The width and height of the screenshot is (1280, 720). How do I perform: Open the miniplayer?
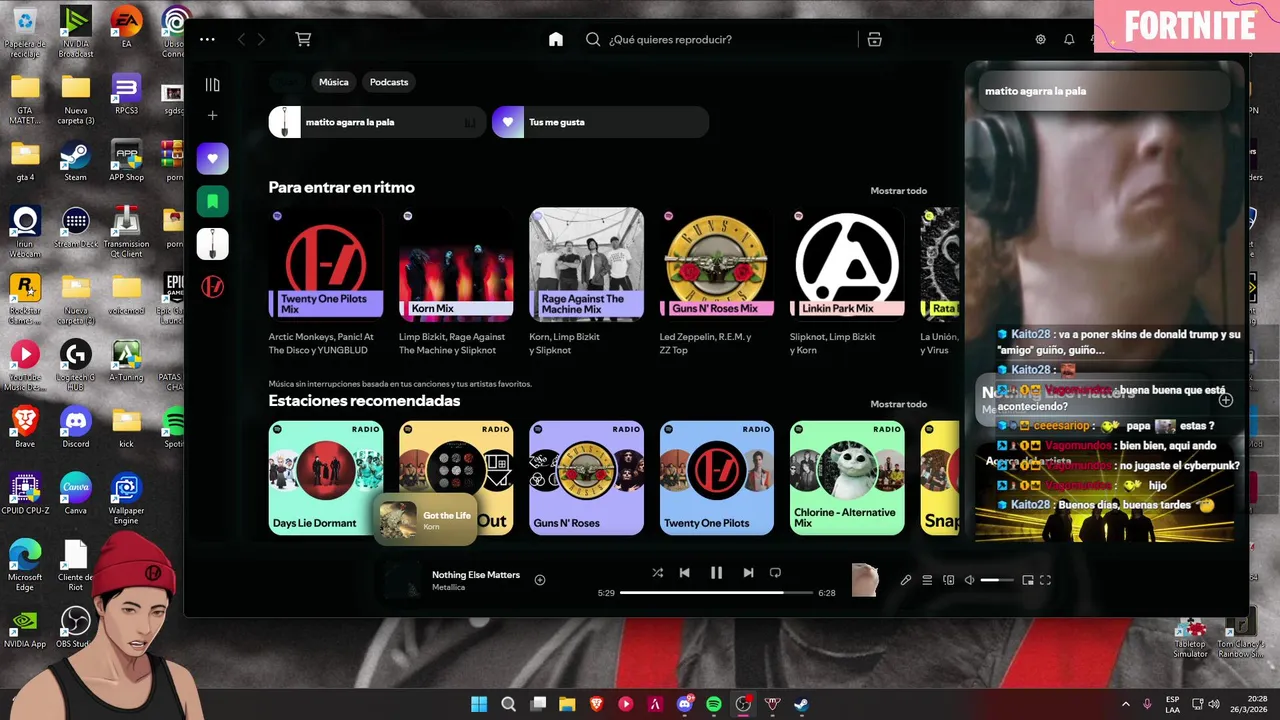1027,580
